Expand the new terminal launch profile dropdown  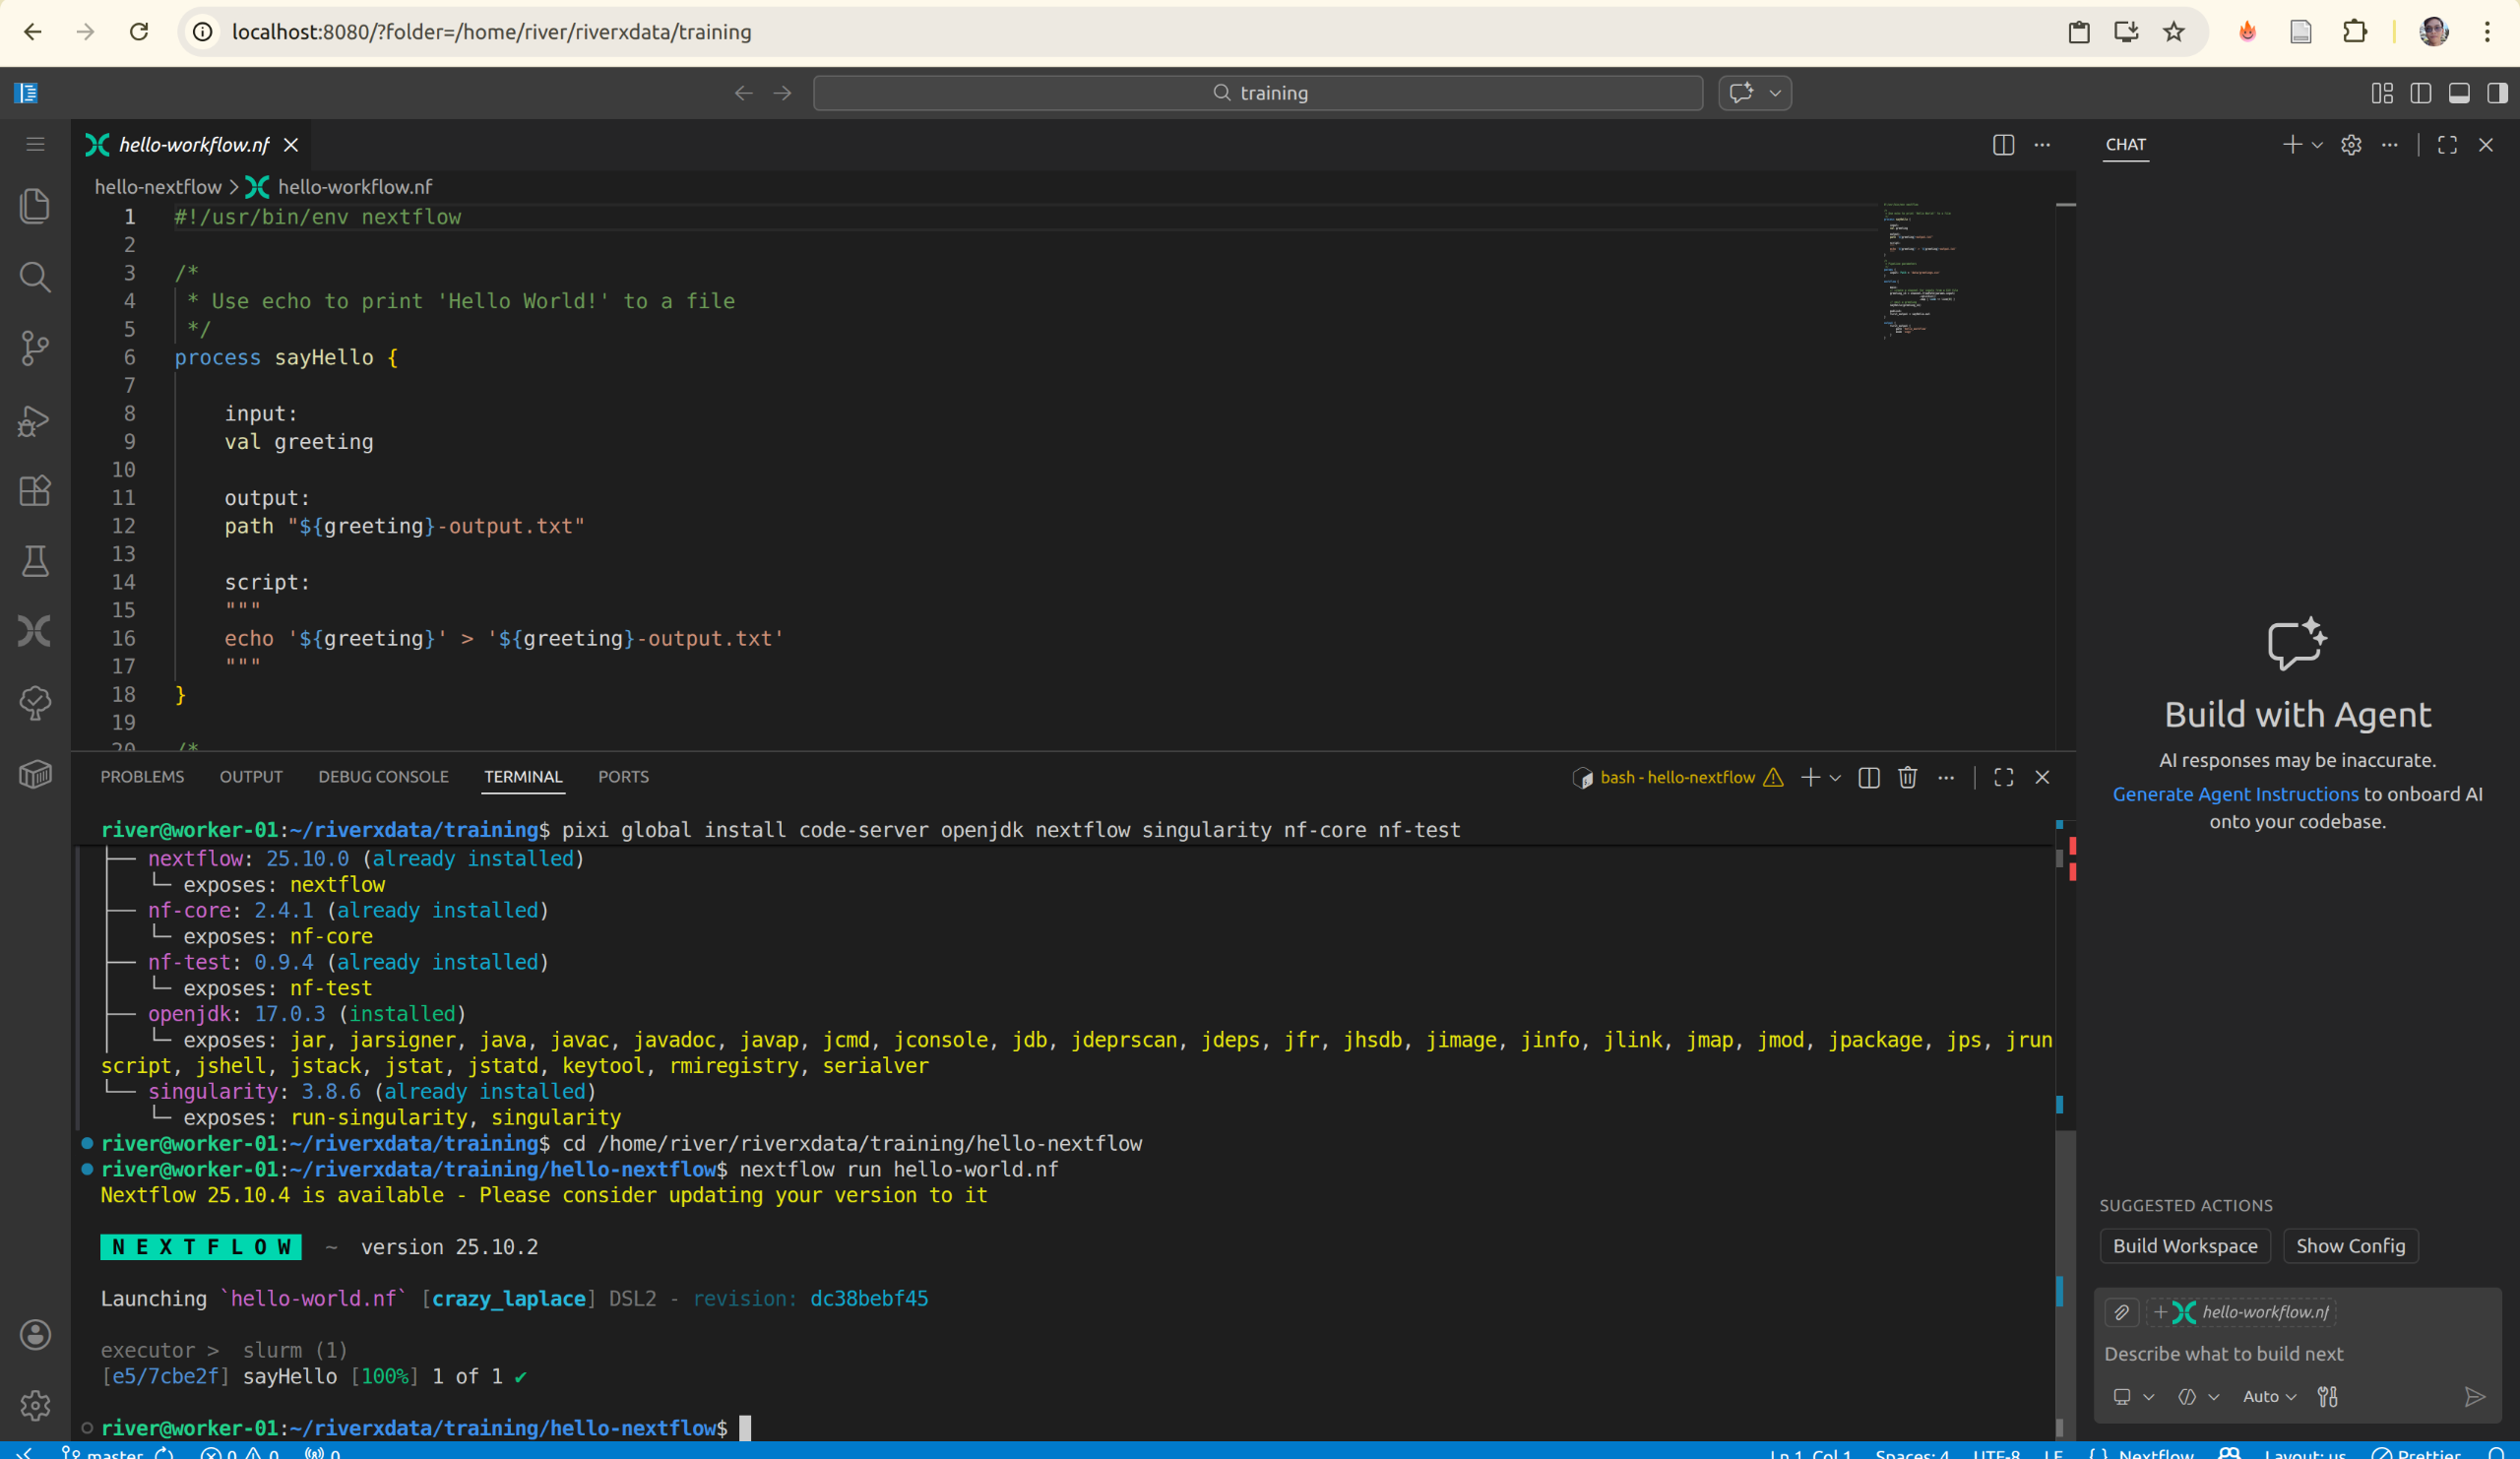(1835, 778)
